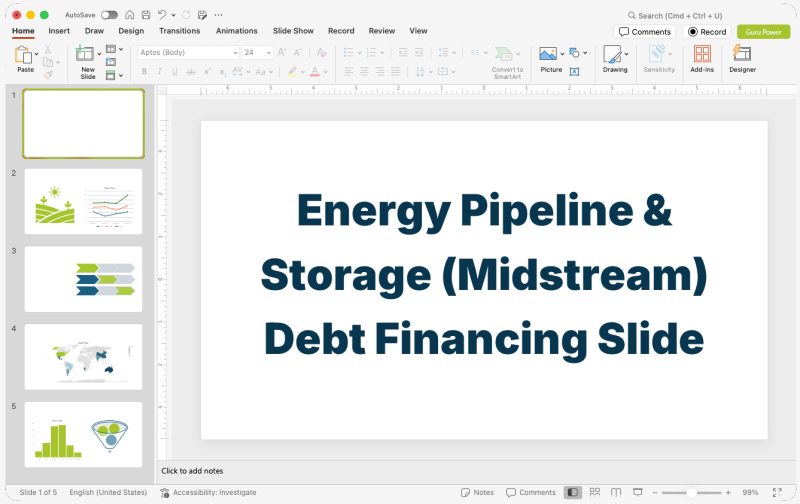Open the Slide Show tab

pyautogui.click(x=293, y=31)
